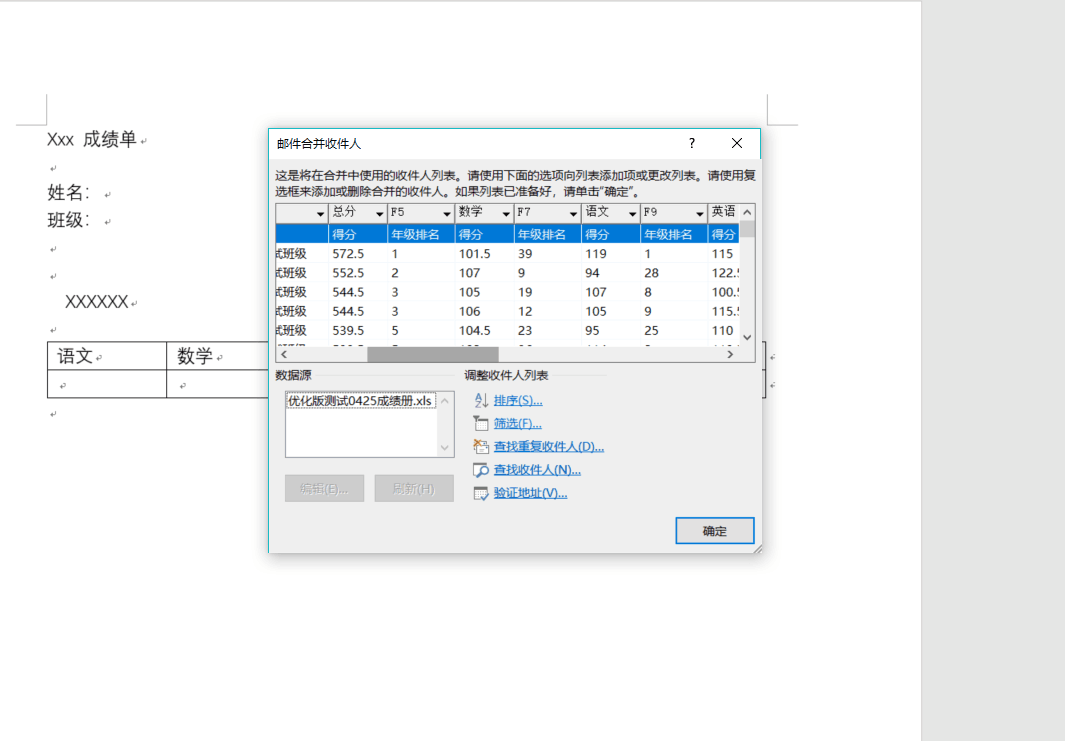Image resolution: width=1065 pixels, height=741 pixels.
Task: Click the find duplicate recipients icon
Action: [480, 447]
